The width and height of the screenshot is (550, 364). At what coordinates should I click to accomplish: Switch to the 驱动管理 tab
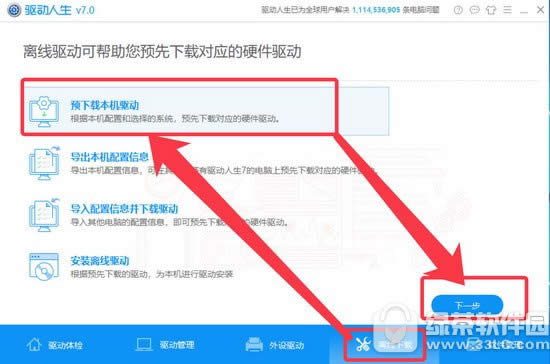(165, 345)
